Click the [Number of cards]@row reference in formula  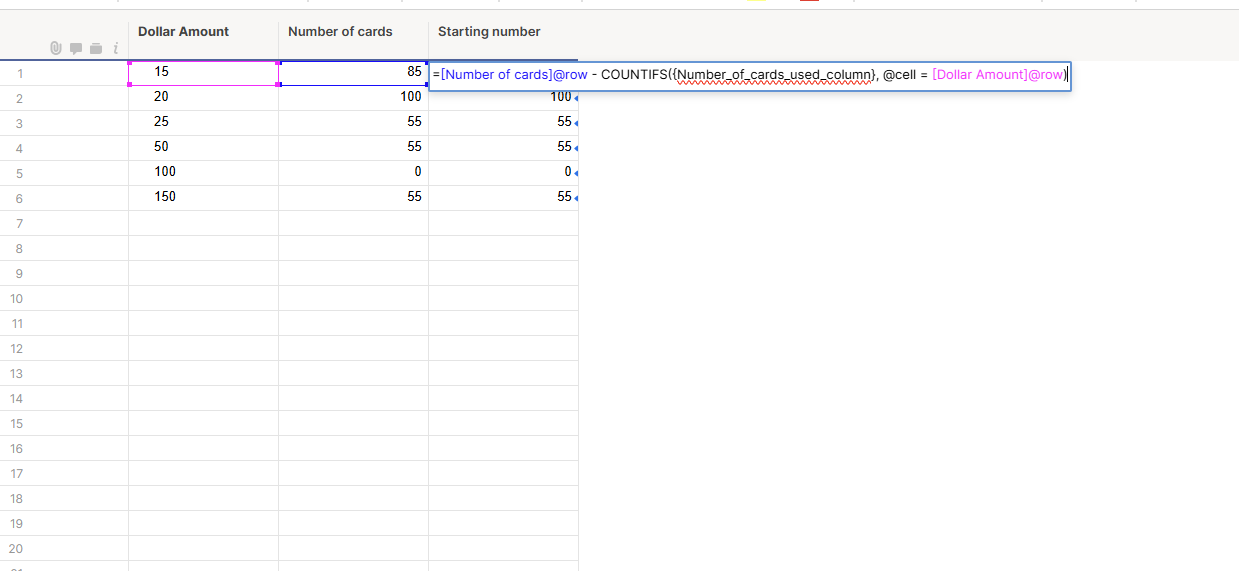pyautogui.click(x=514, y=75)
